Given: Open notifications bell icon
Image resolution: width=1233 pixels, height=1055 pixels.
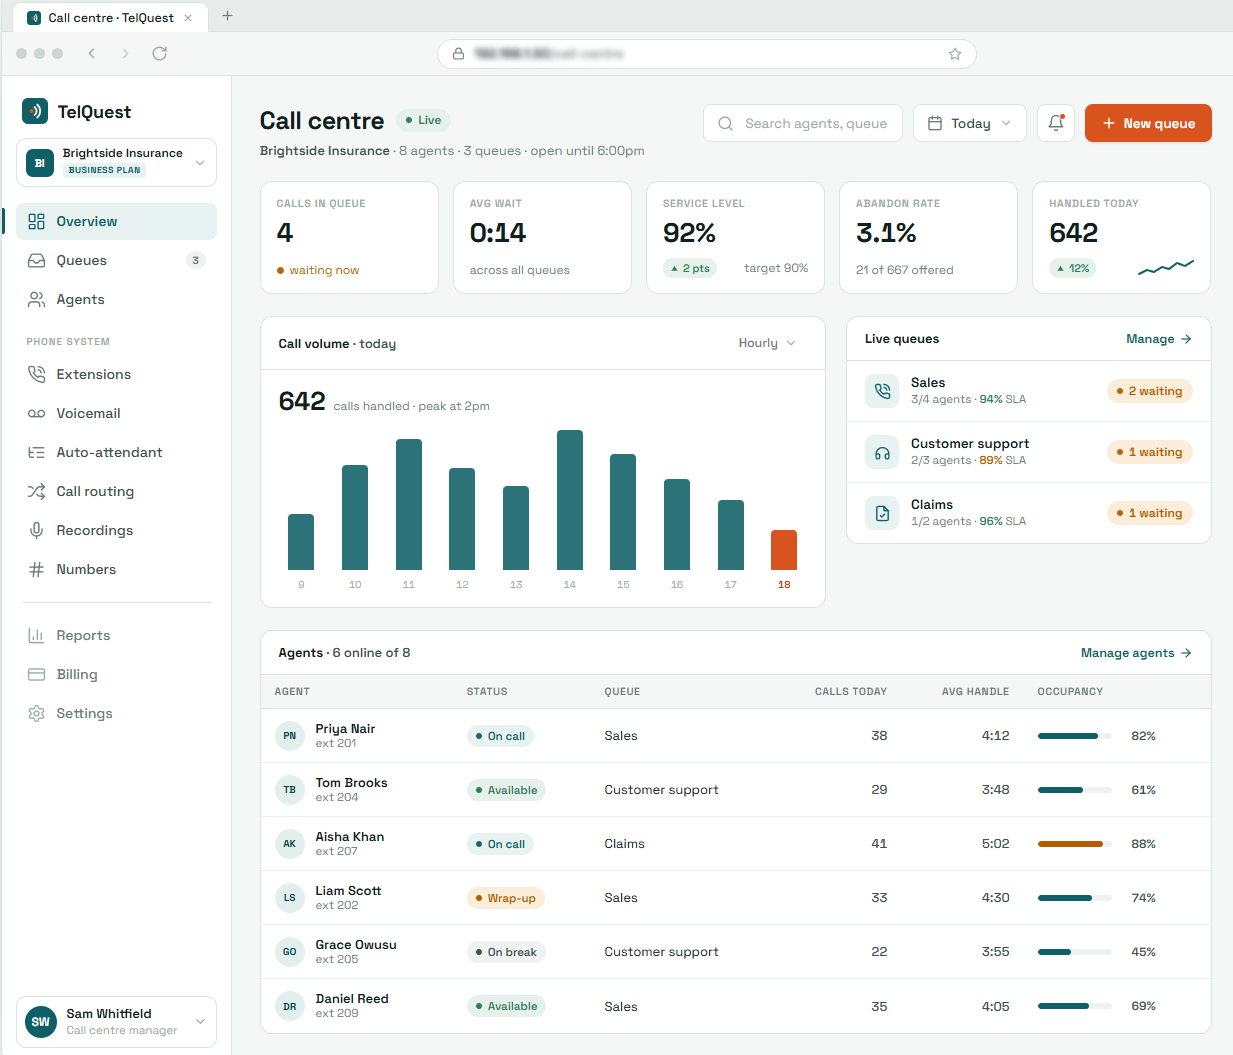Looking at the screenshot, I should pos(1056,123).
